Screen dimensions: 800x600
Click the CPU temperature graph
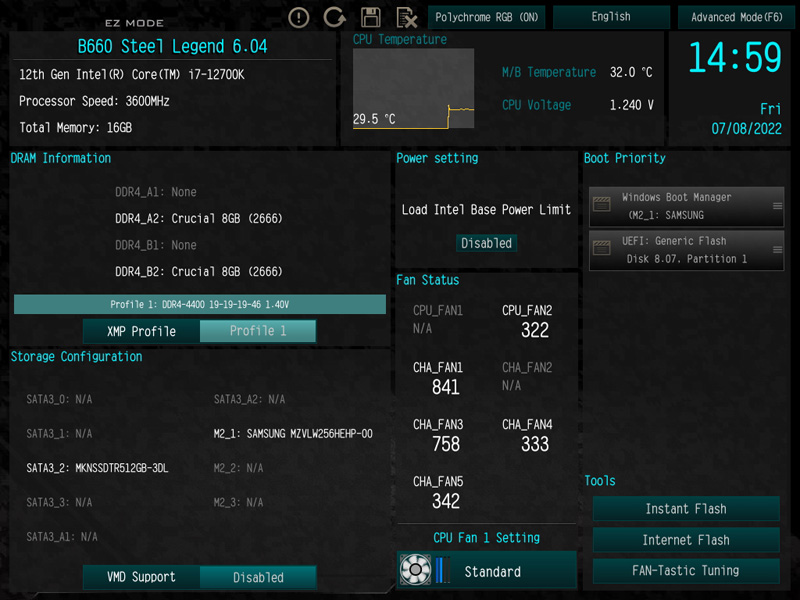413,88
